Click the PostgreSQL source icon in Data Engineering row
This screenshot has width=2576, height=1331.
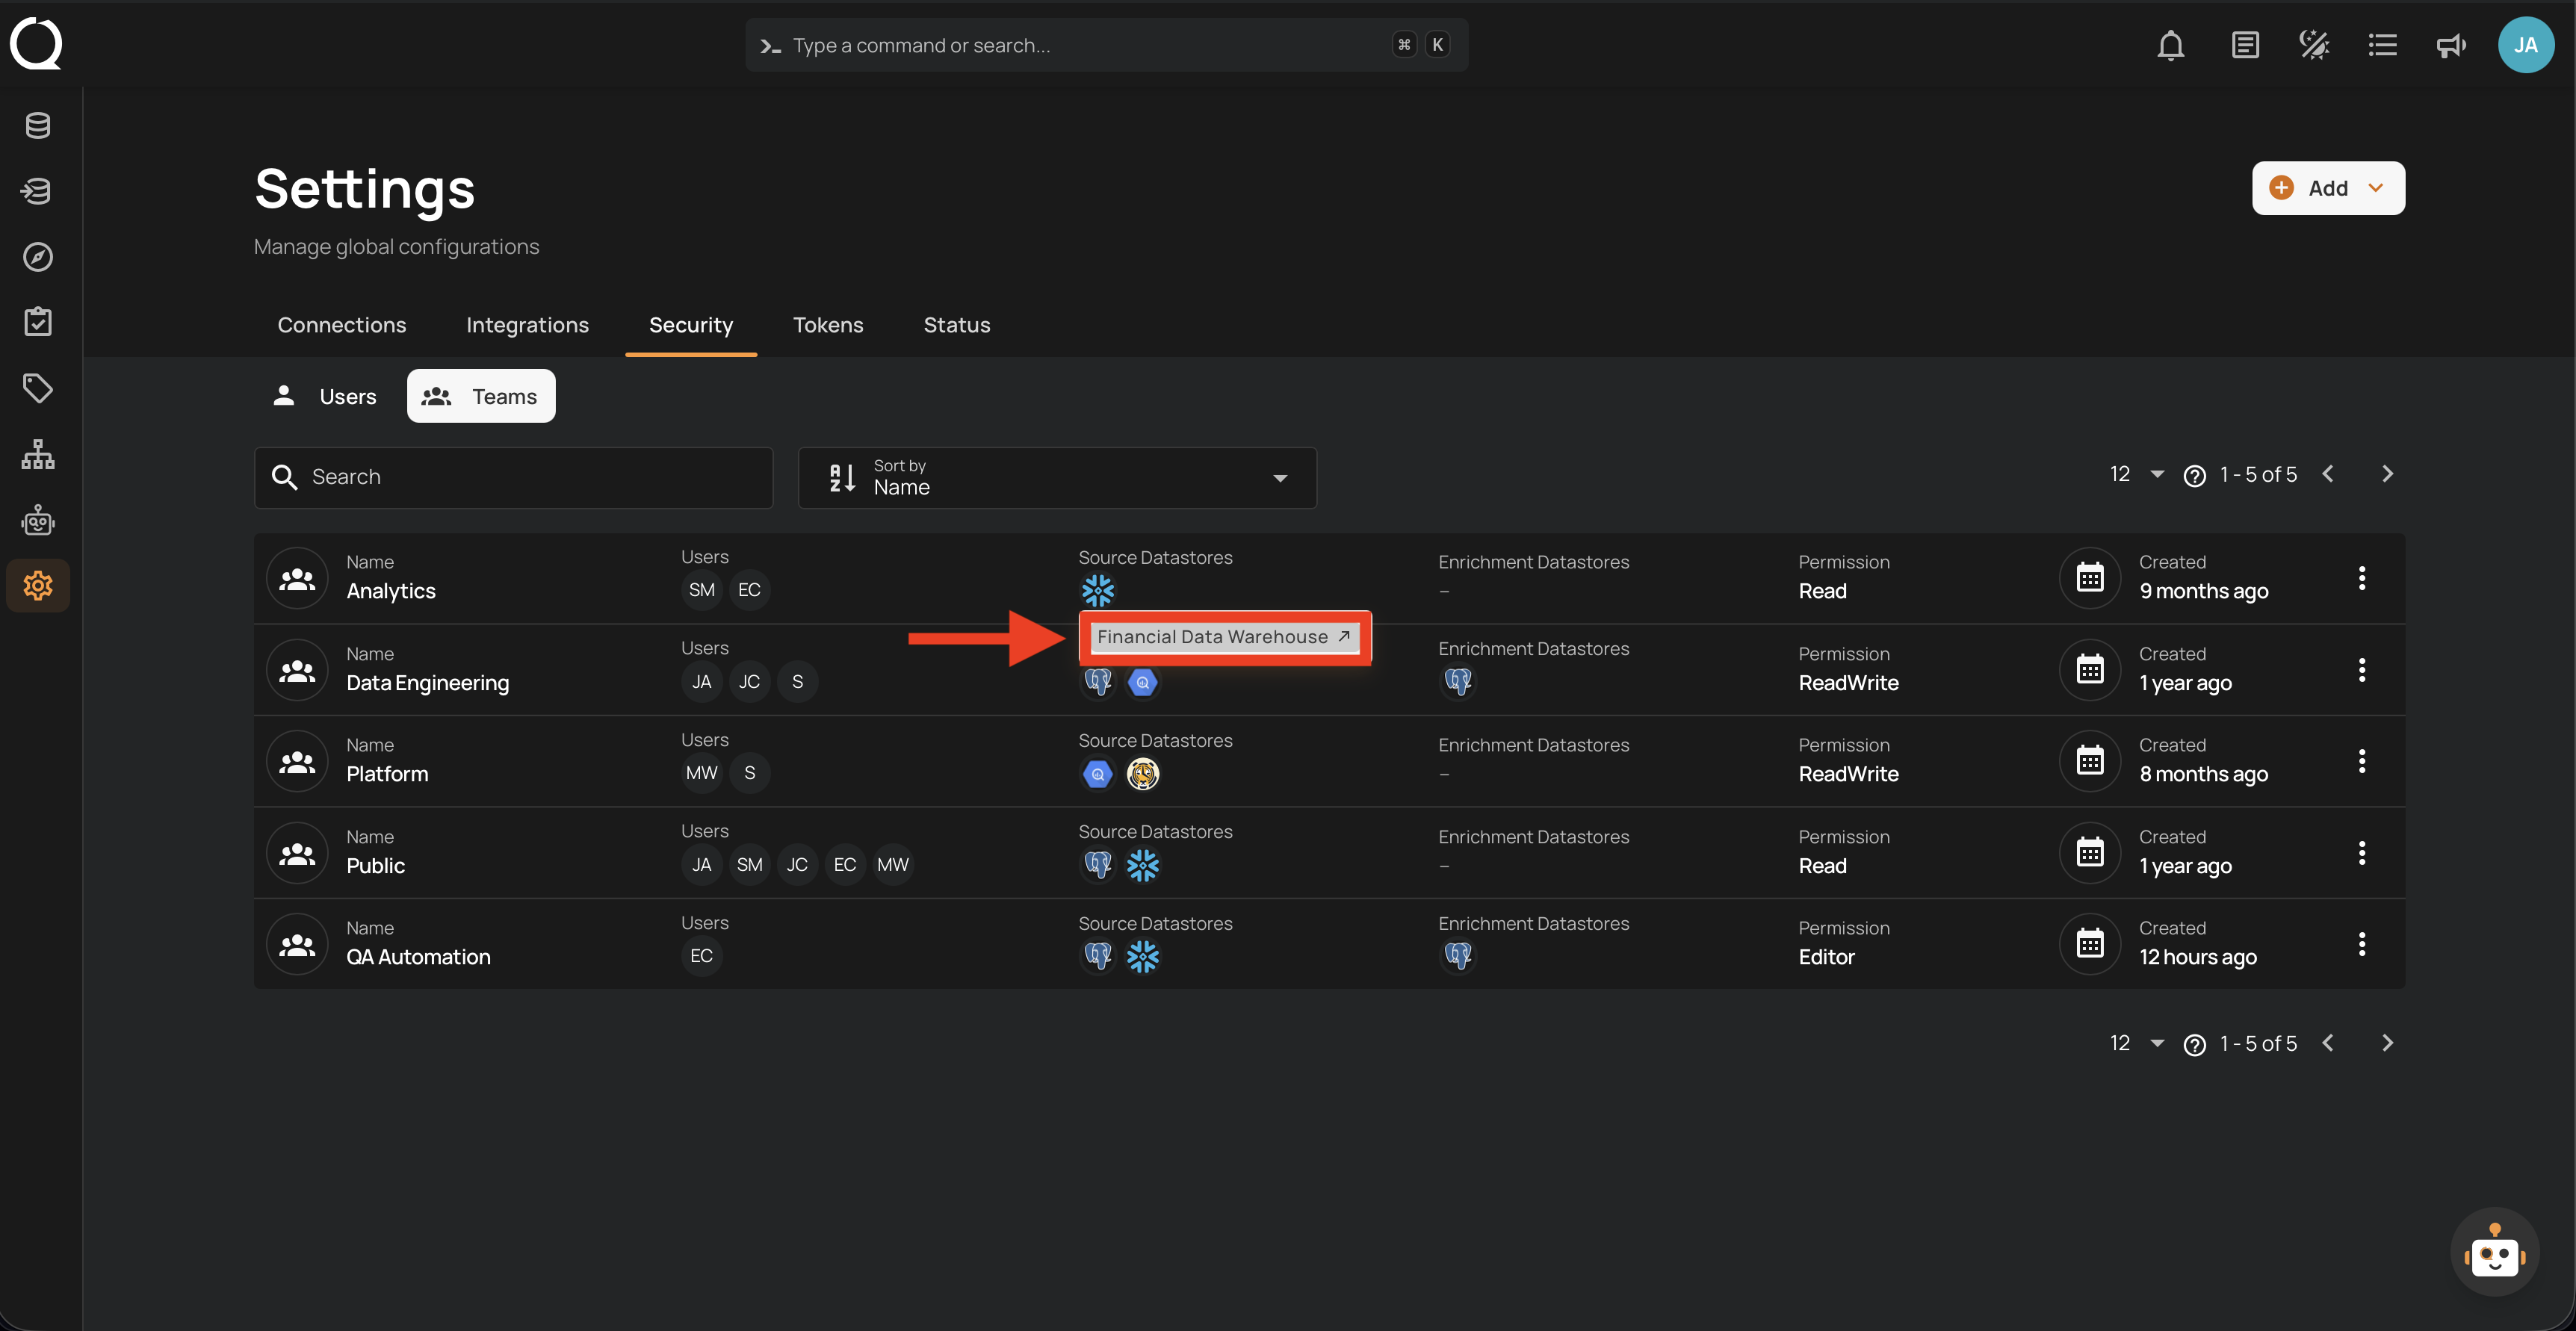[x=1098, y=682]
